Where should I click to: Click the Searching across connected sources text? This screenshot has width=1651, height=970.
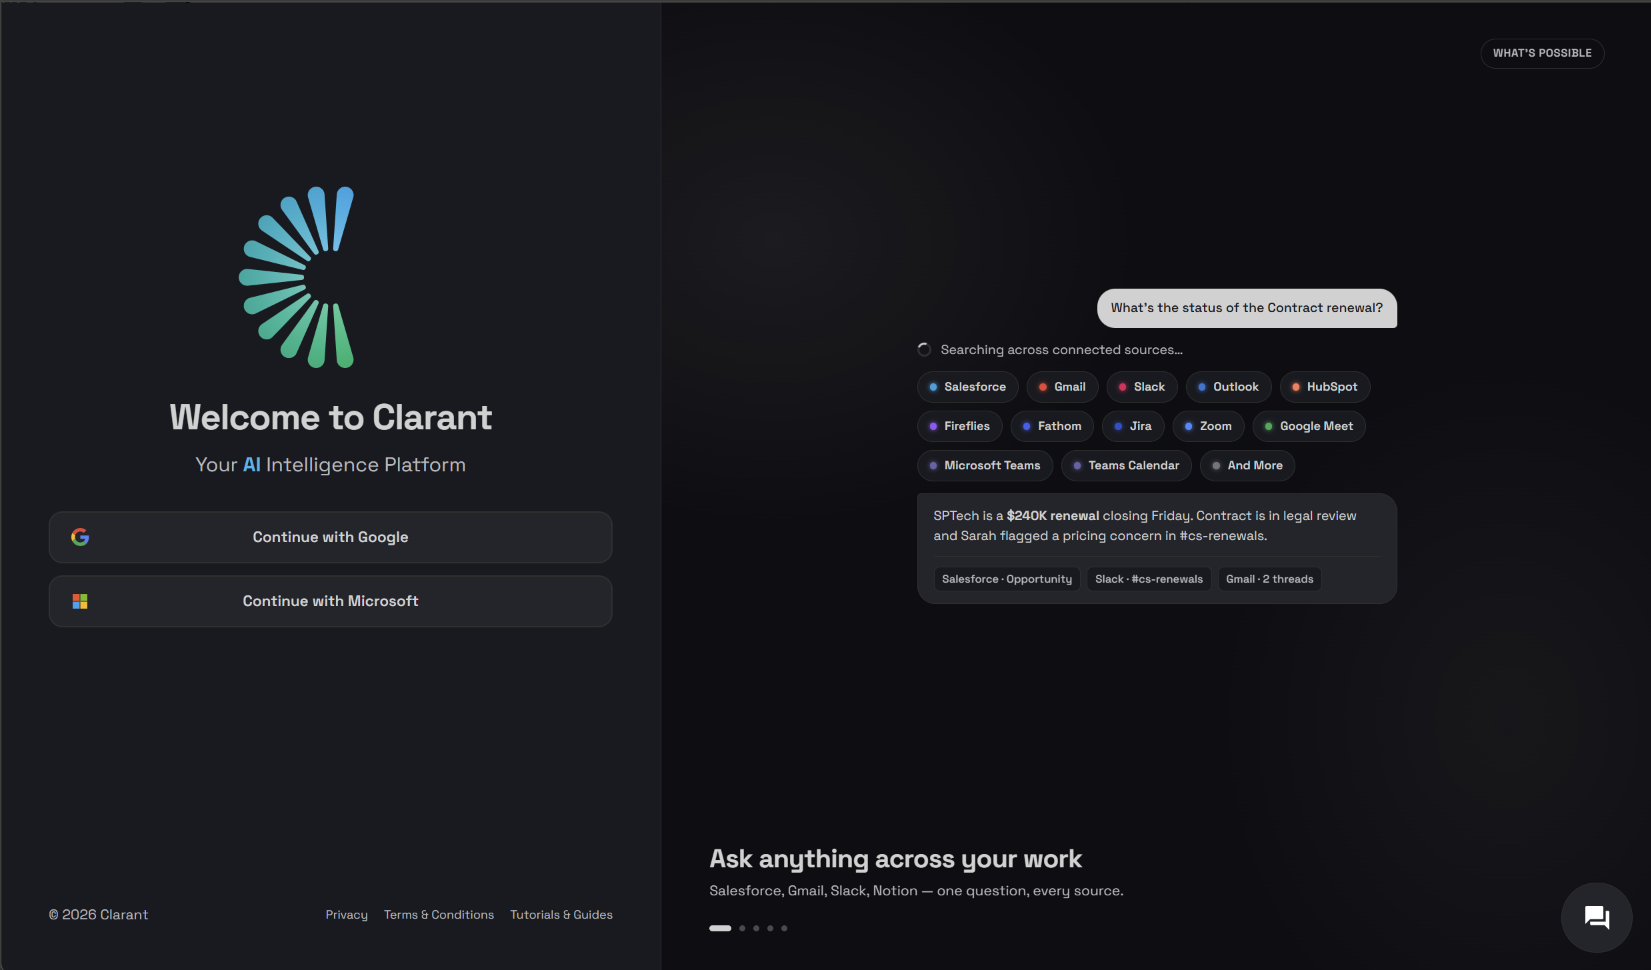pyautogui.click(x=1061, y=350)
